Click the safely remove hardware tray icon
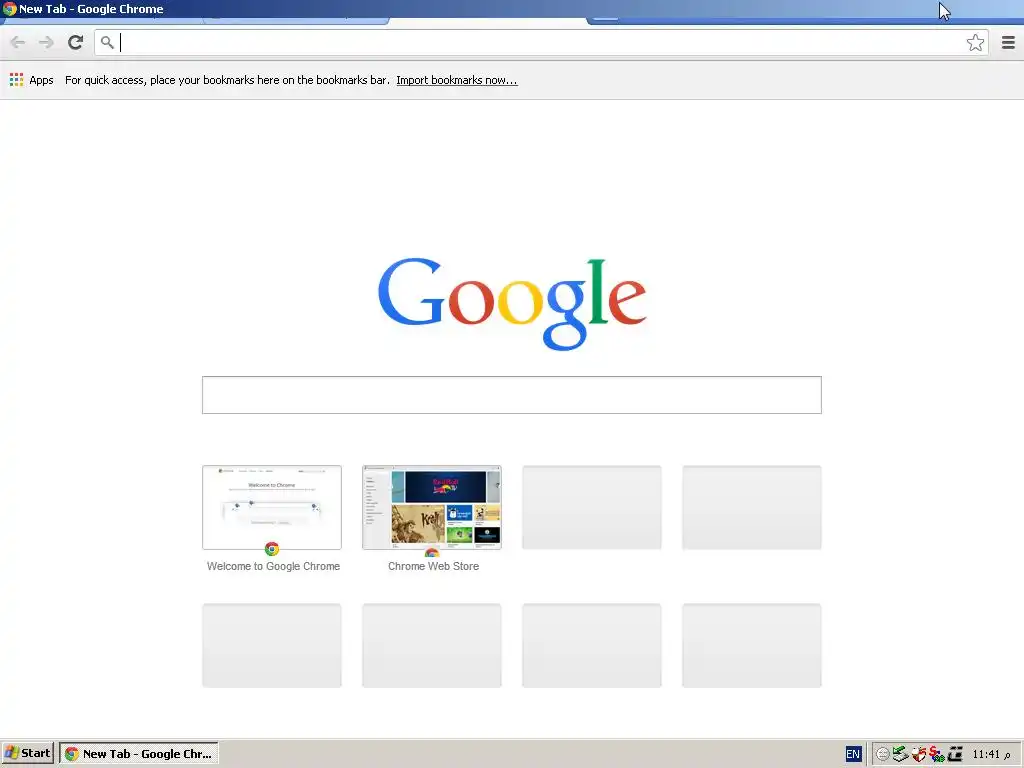Screen dimensions: 1024x768 901,754
